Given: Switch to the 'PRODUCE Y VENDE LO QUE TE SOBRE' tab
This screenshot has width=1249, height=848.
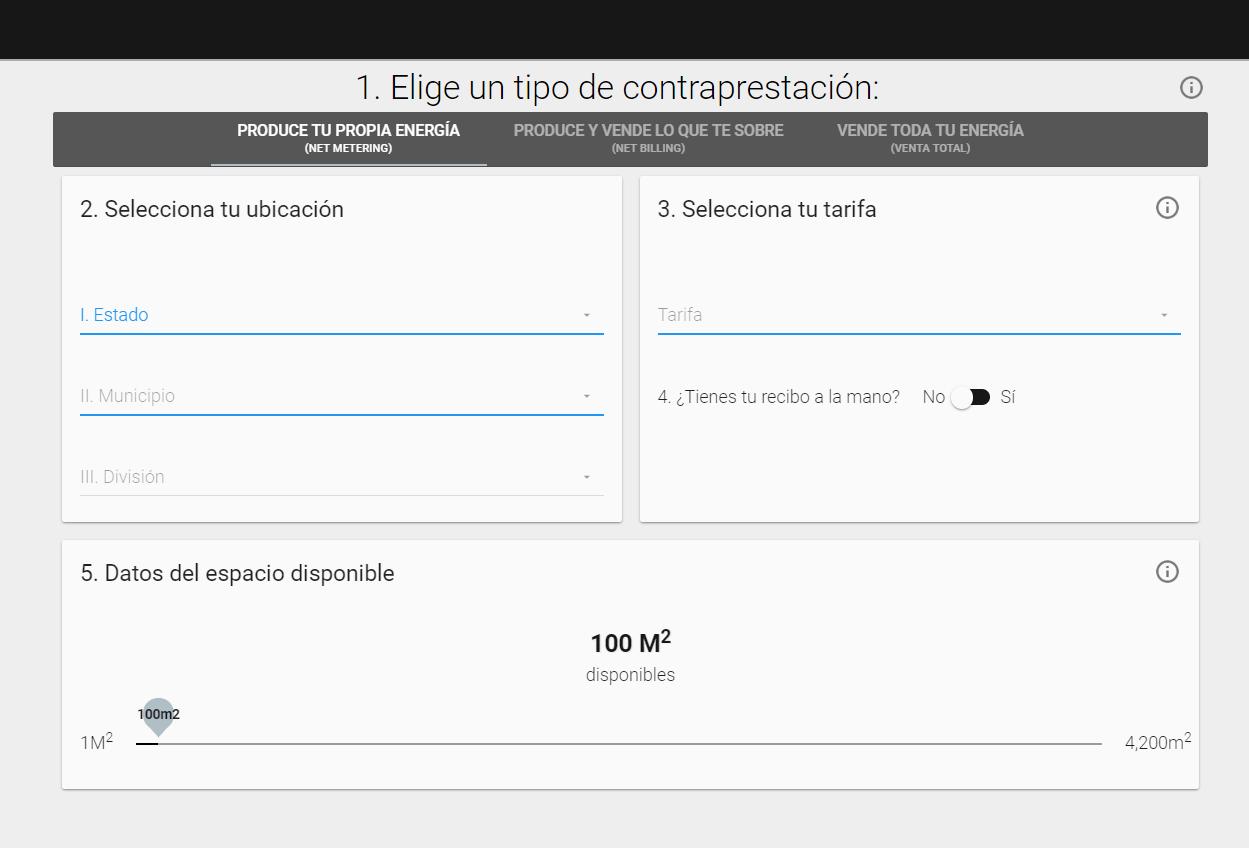Looking at the screenshot, I should pyautogui.click(x=648, y=138).
